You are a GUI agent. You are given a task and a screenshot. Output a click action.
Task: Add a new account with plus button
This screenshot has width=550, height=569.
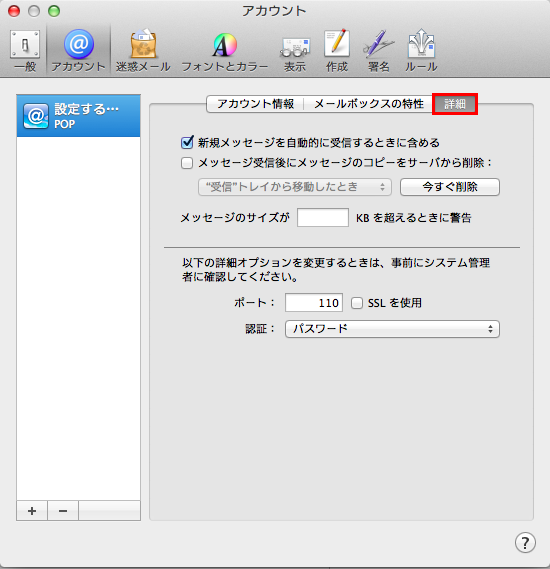point(32,511)
